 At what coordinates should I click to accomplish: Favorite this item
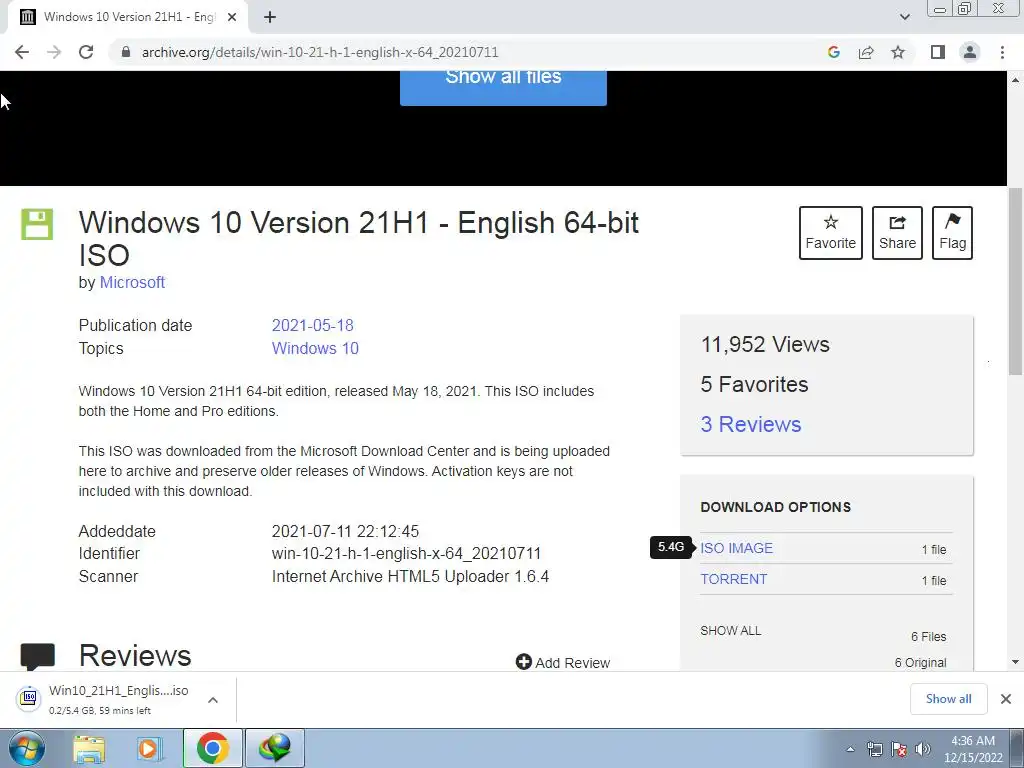click(831, 232)
